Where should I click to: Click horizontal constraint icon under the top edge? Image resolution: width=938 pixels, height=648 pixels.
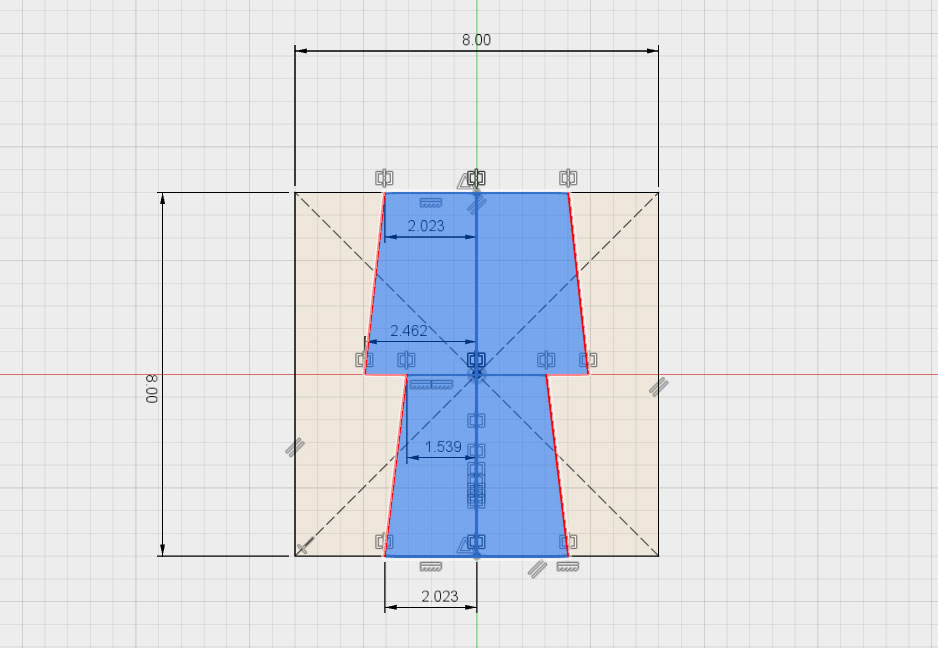coord(431,202)
